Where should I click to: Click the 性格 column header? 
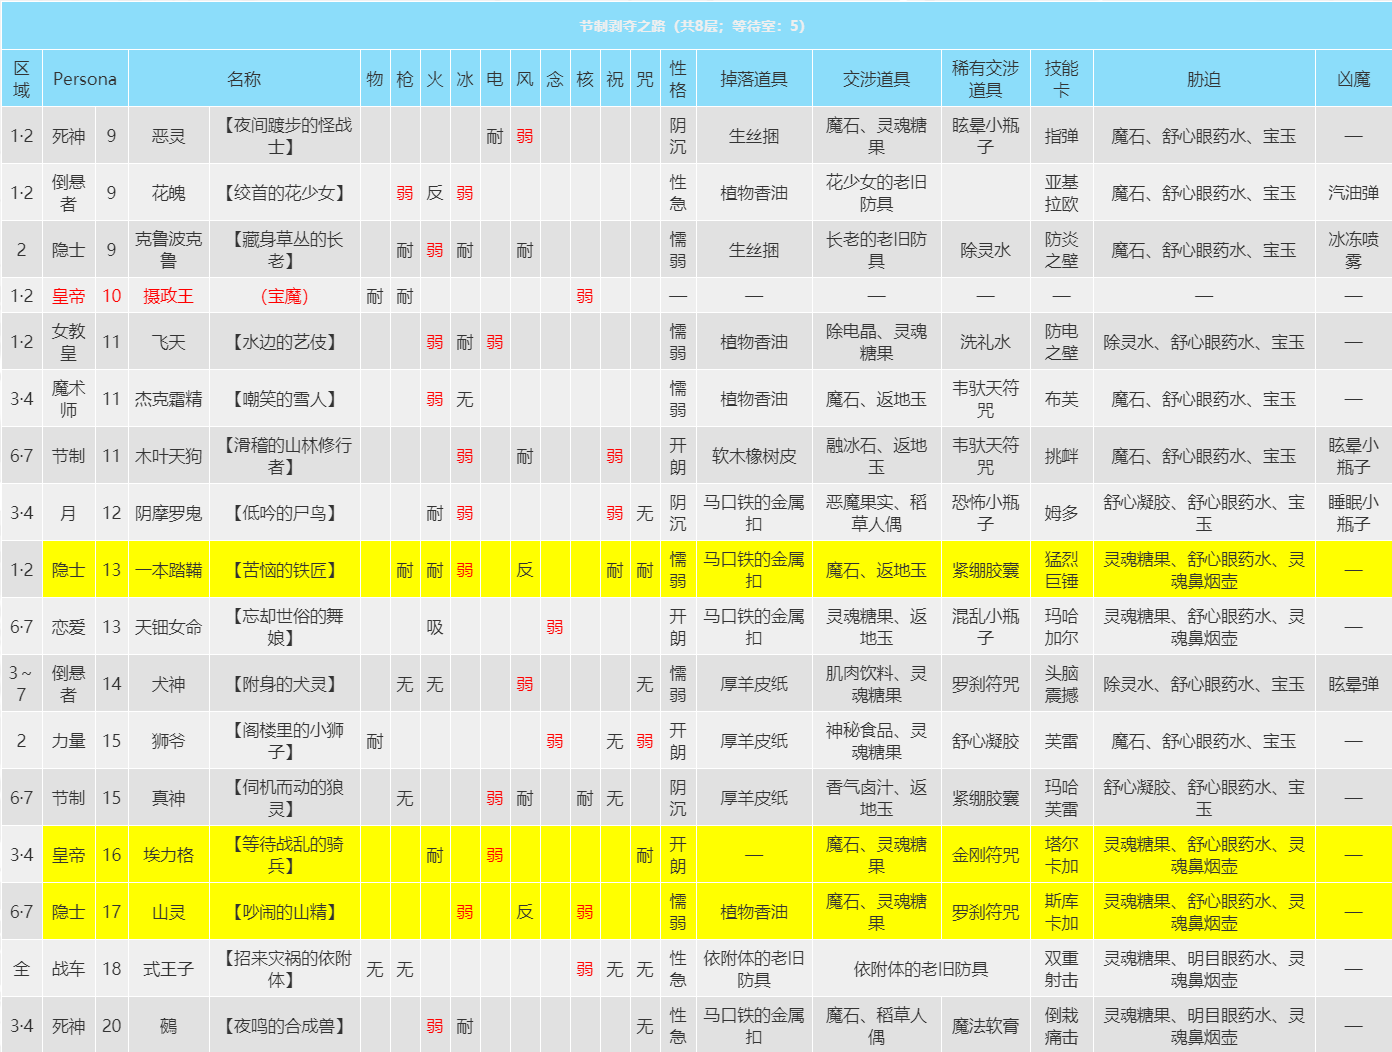click(x=678, y=79)
